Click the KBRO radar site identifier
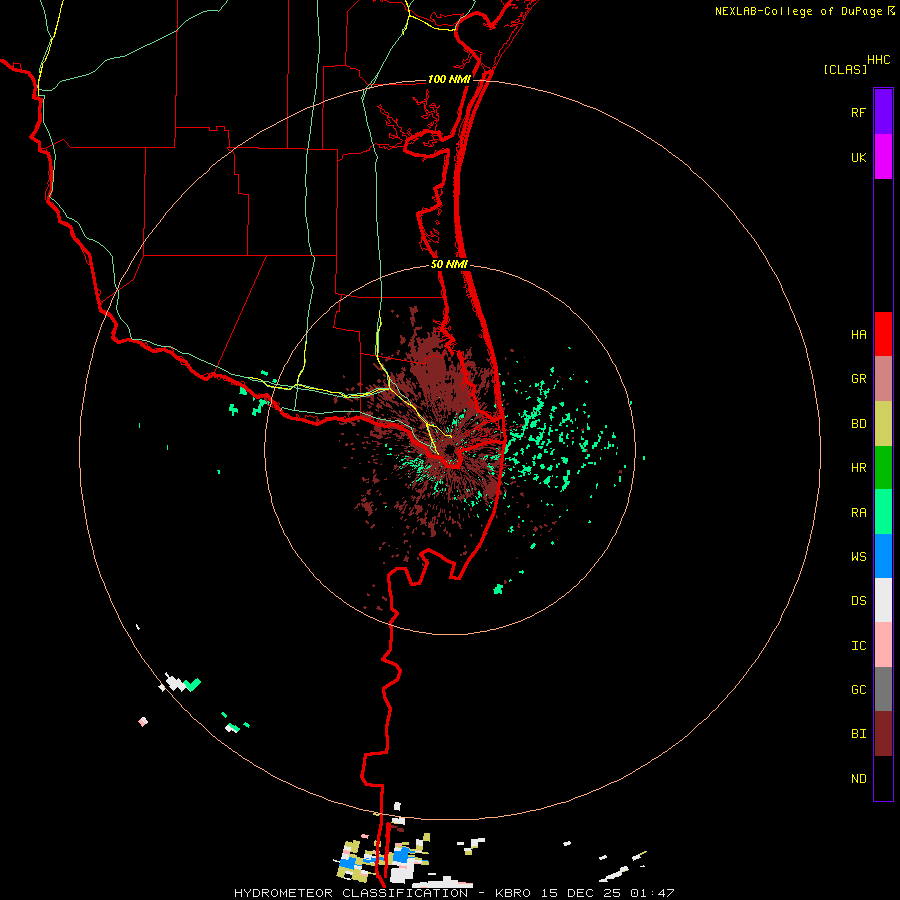 [x=513, y=893]
